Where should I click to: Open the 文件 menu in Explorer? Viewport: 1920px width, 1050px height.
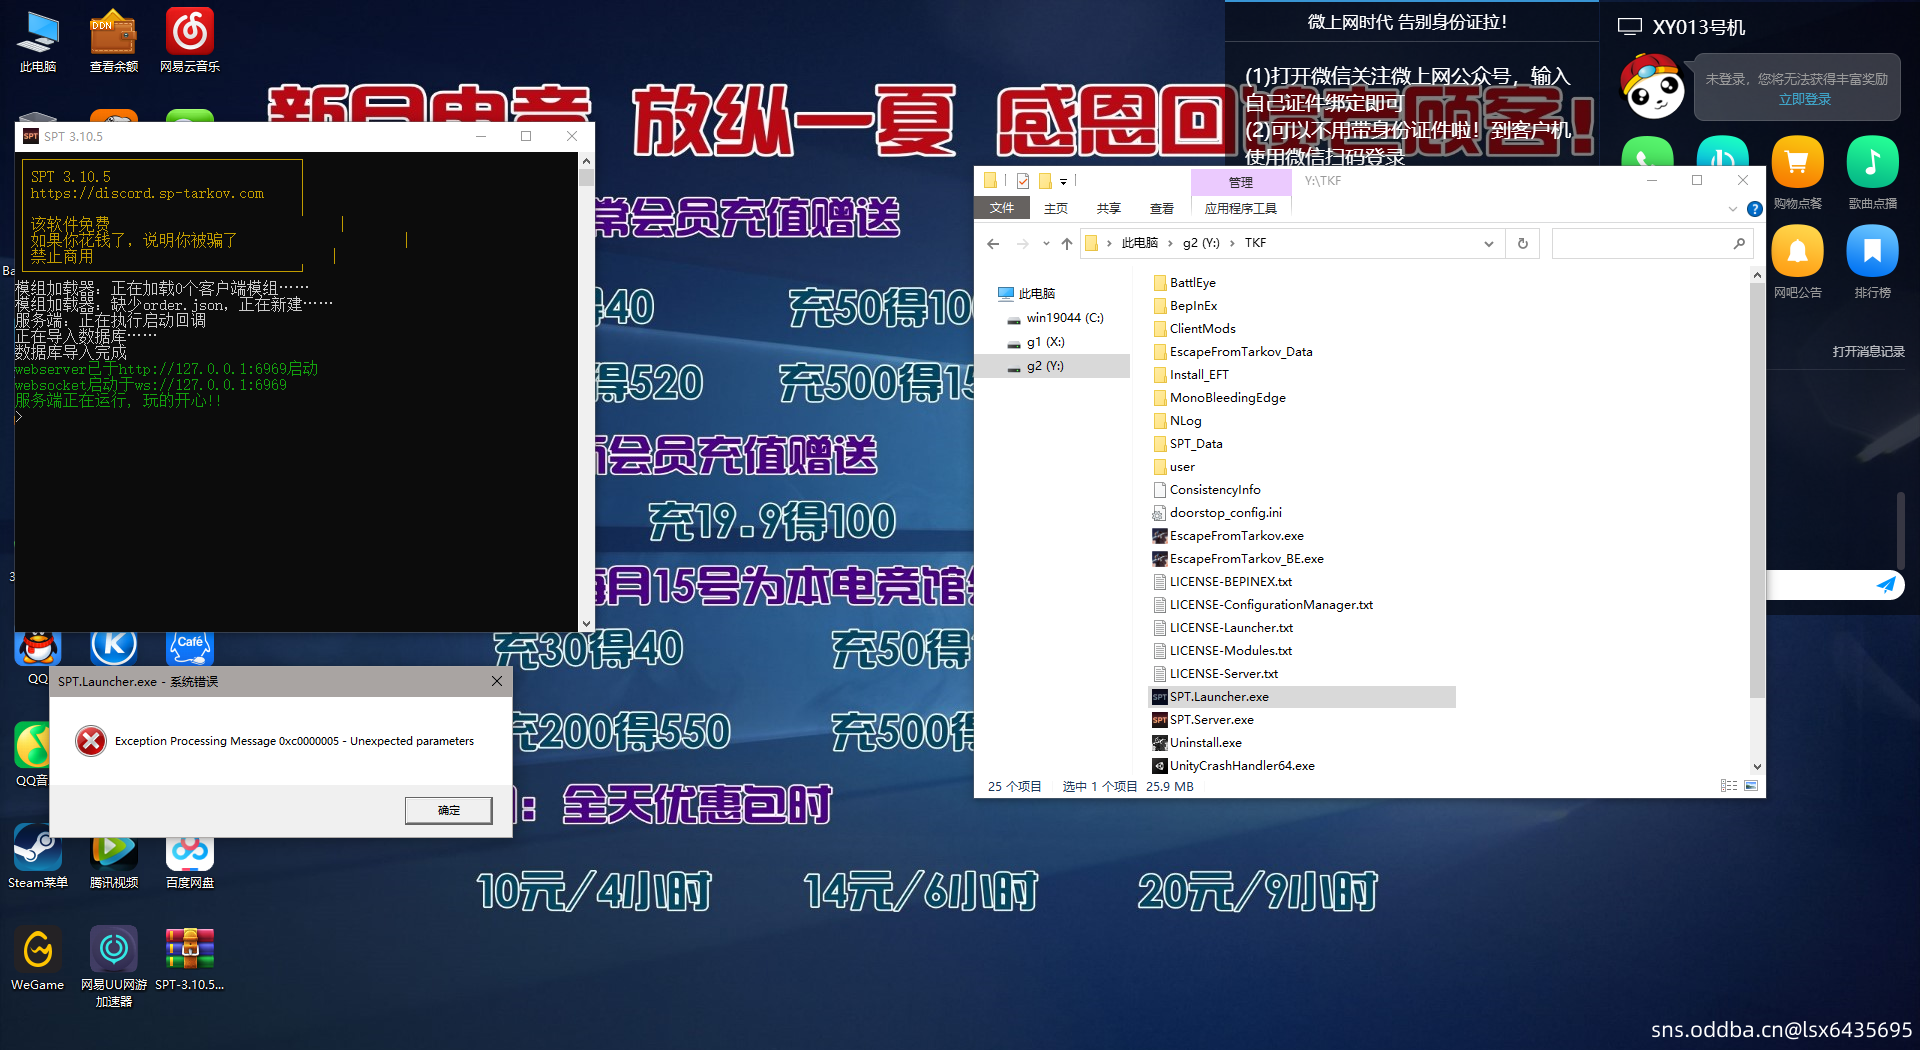(1002, 208)
